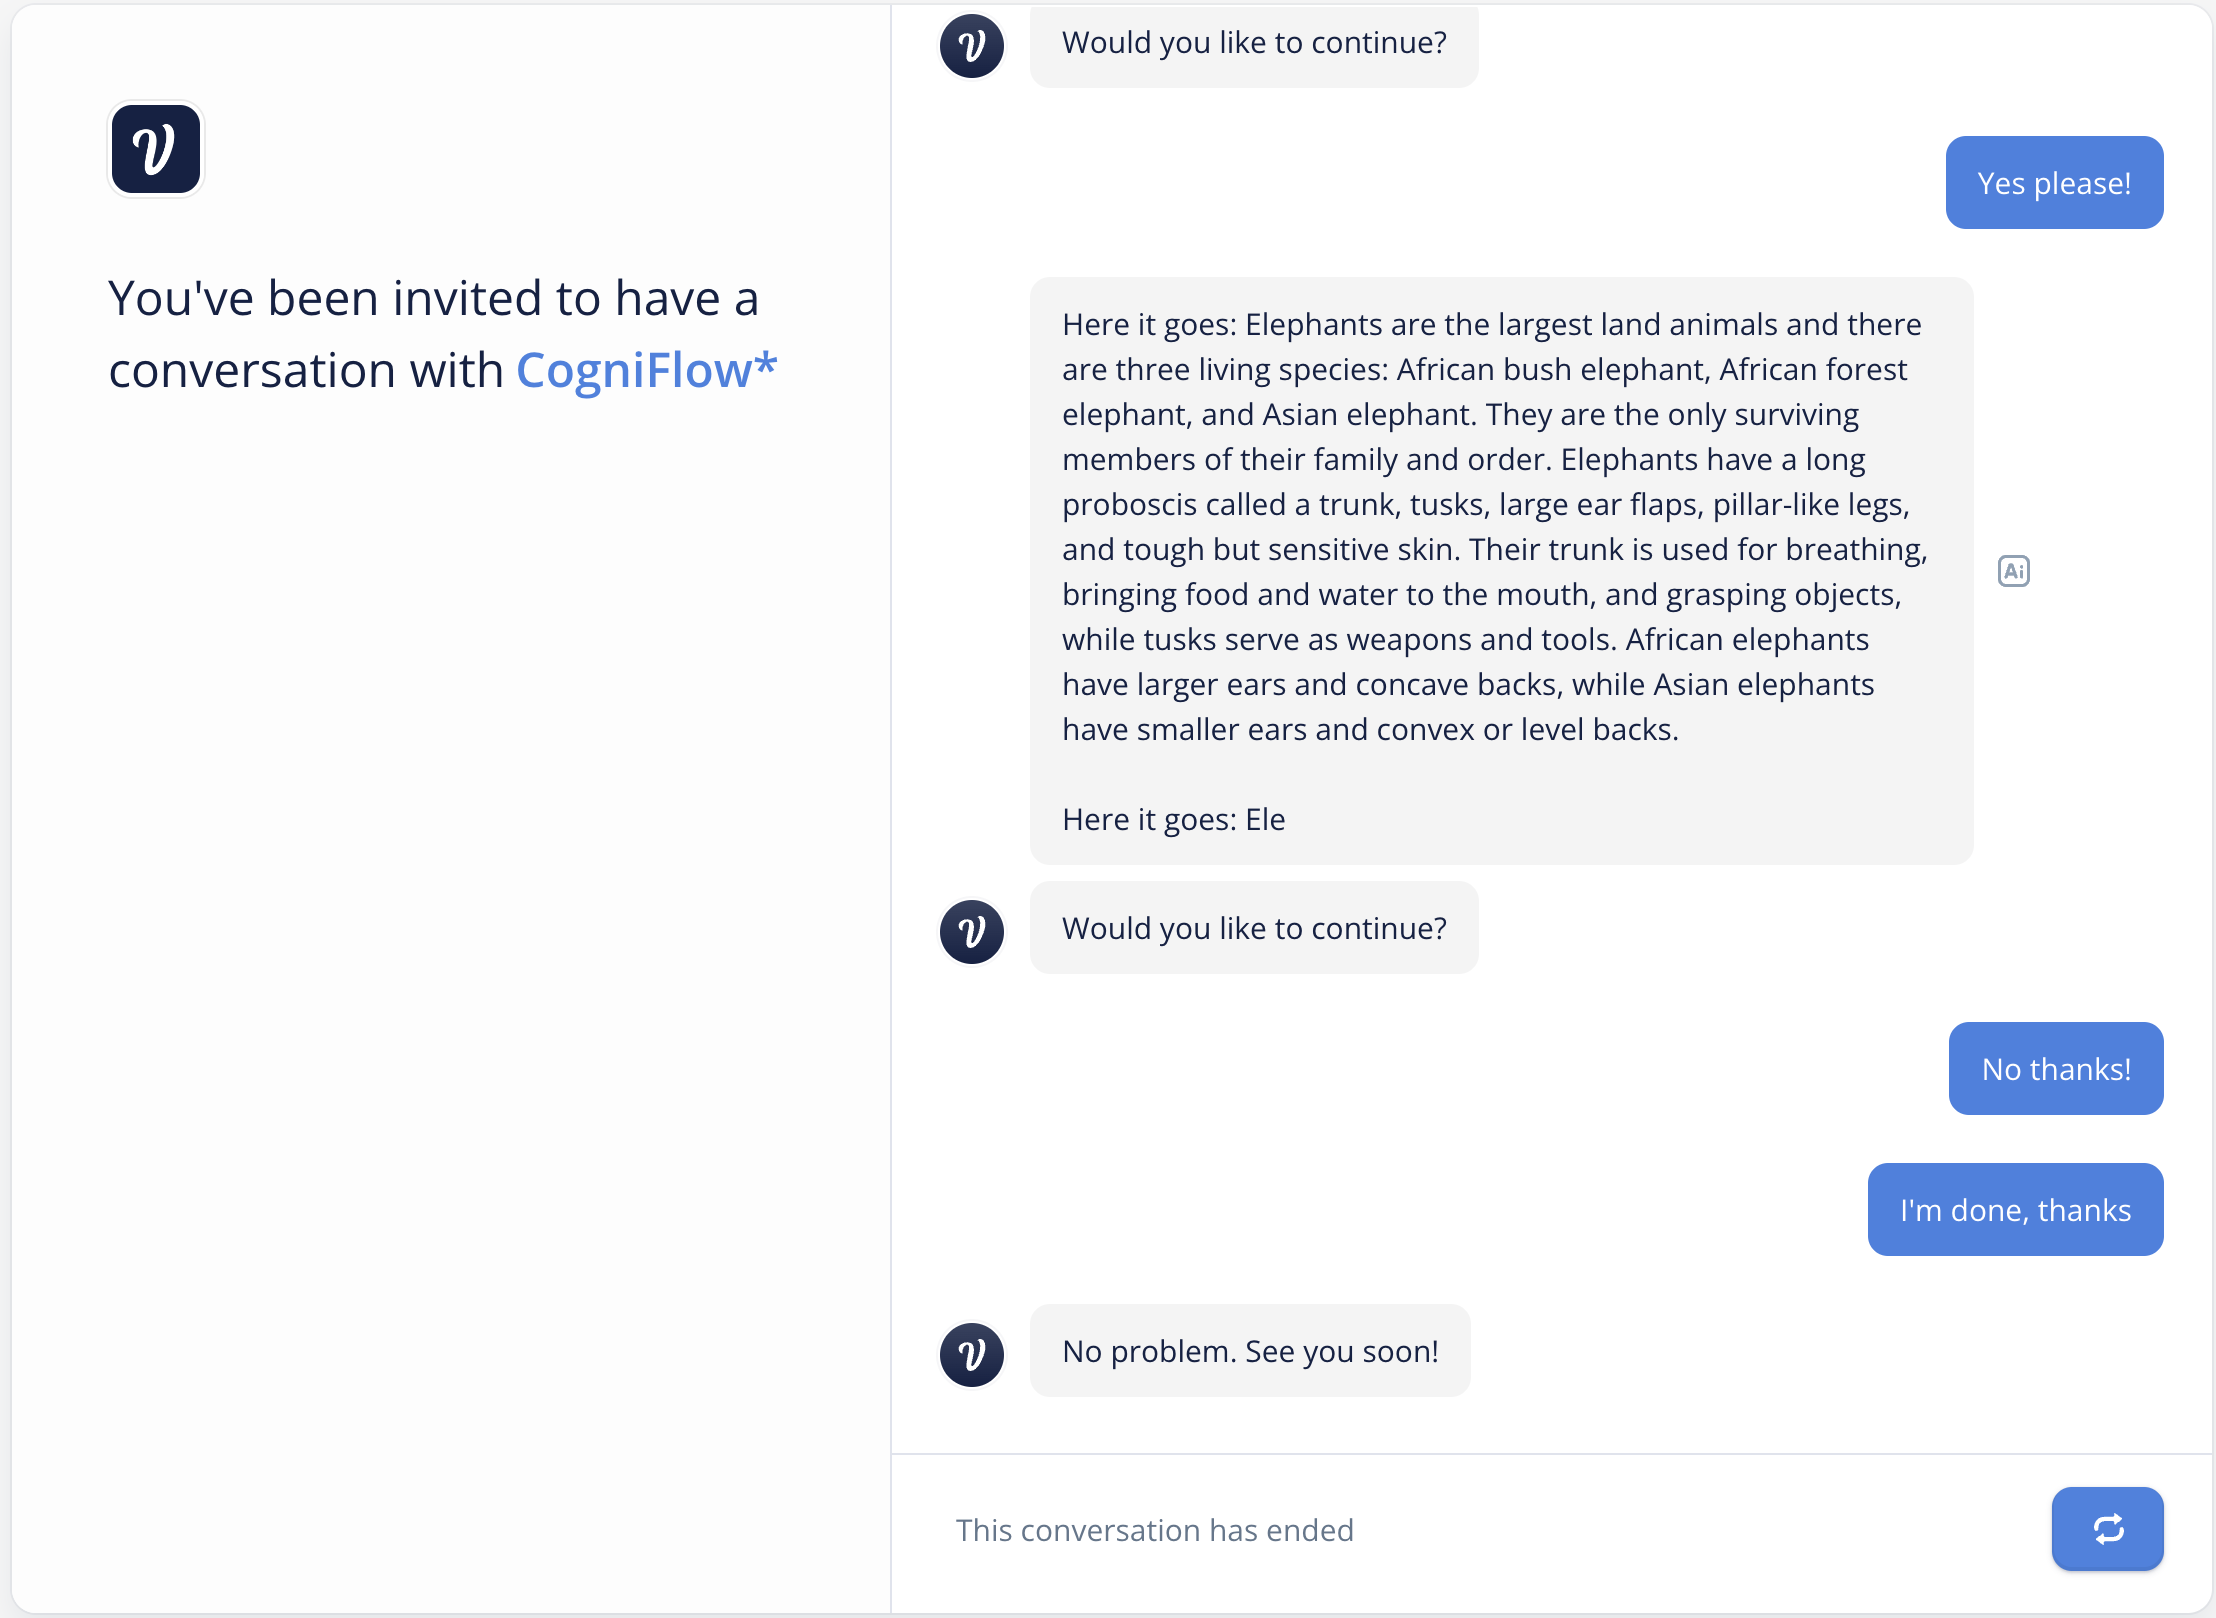2216x1618 pixels.
Task: Click bot avatar next to top continue prompt
Action: [971, 46]
